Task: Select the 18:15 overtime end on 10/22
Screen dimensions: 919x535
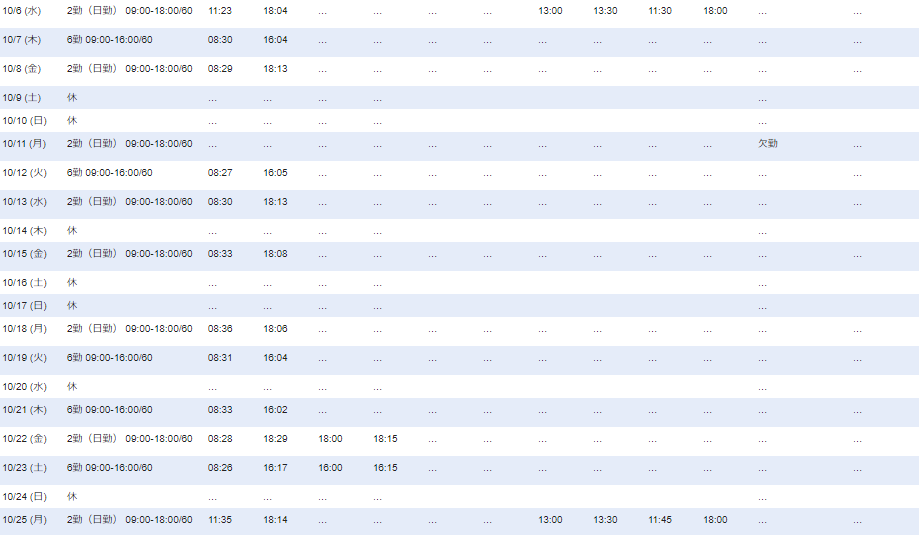Action: click(x=385, y=439)
